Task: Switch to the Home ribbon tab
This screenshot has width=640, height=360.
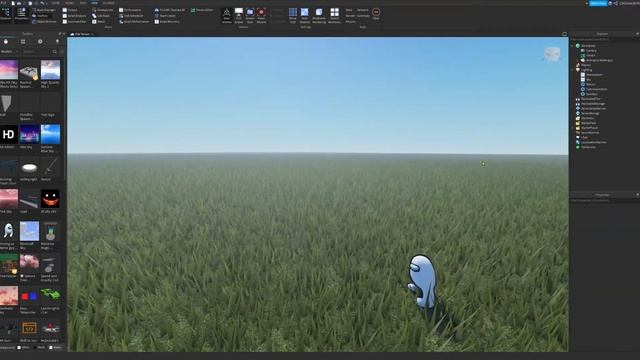Action: point(55,3)
